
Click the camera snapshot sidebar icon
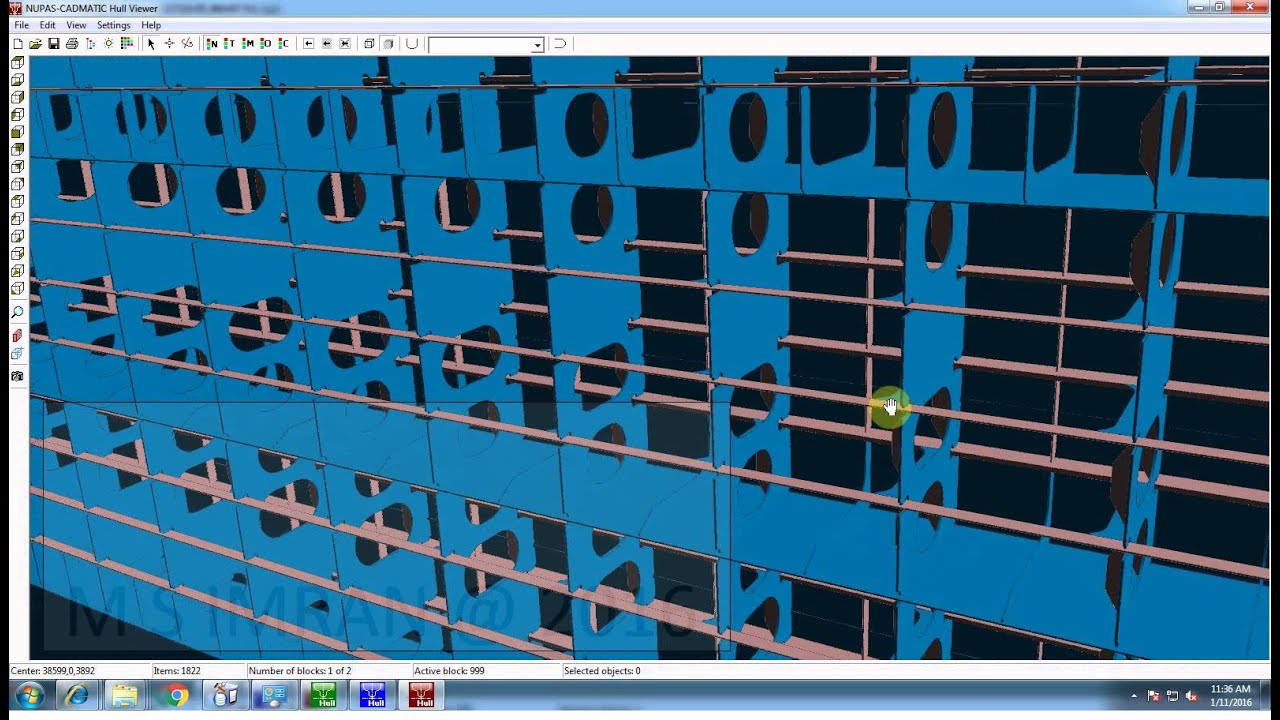[17, 376]
